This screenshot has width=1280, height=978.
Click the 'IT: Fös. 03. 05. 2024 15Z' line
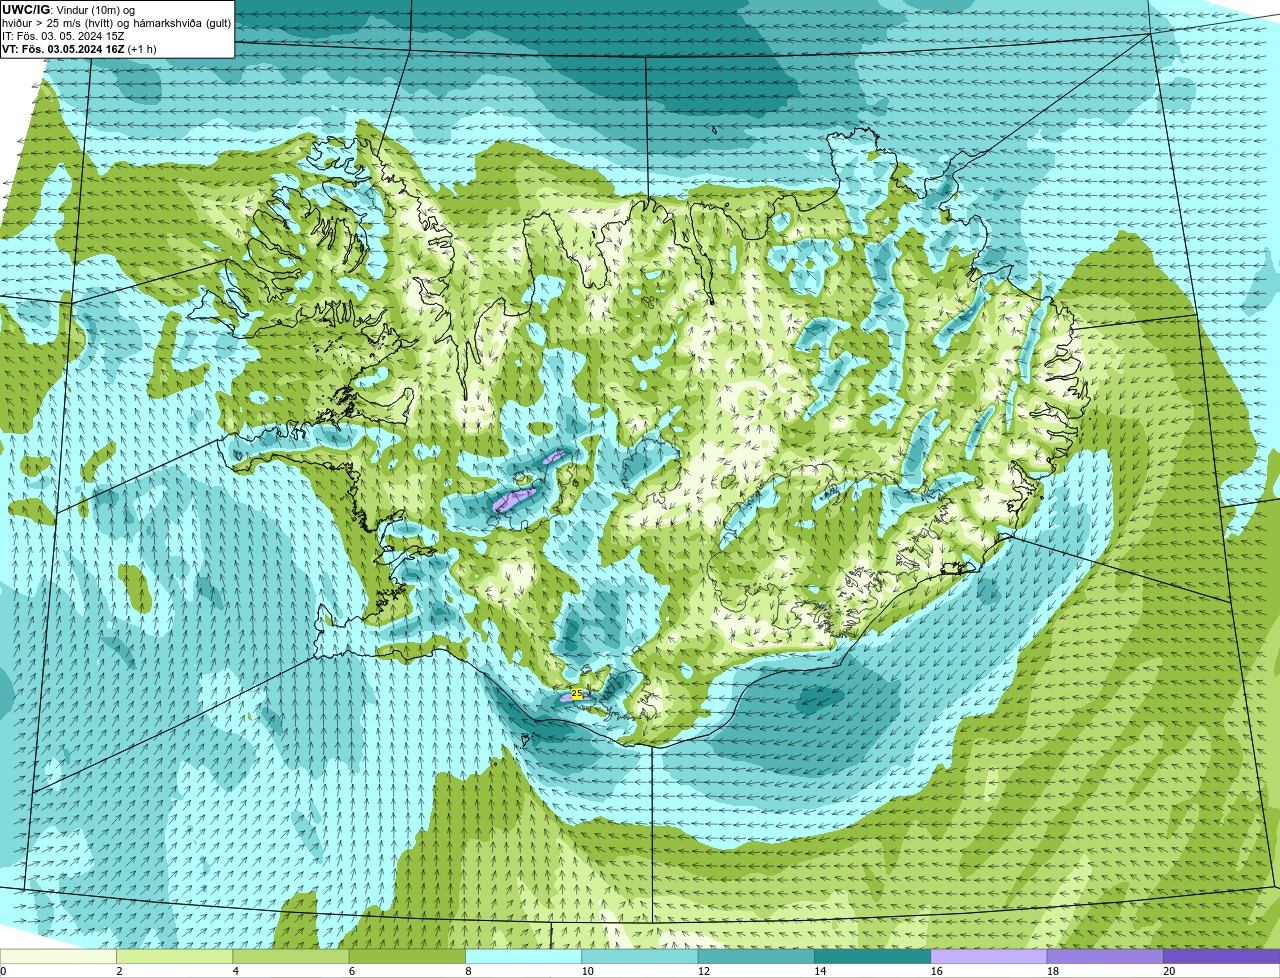click(63, 36)
